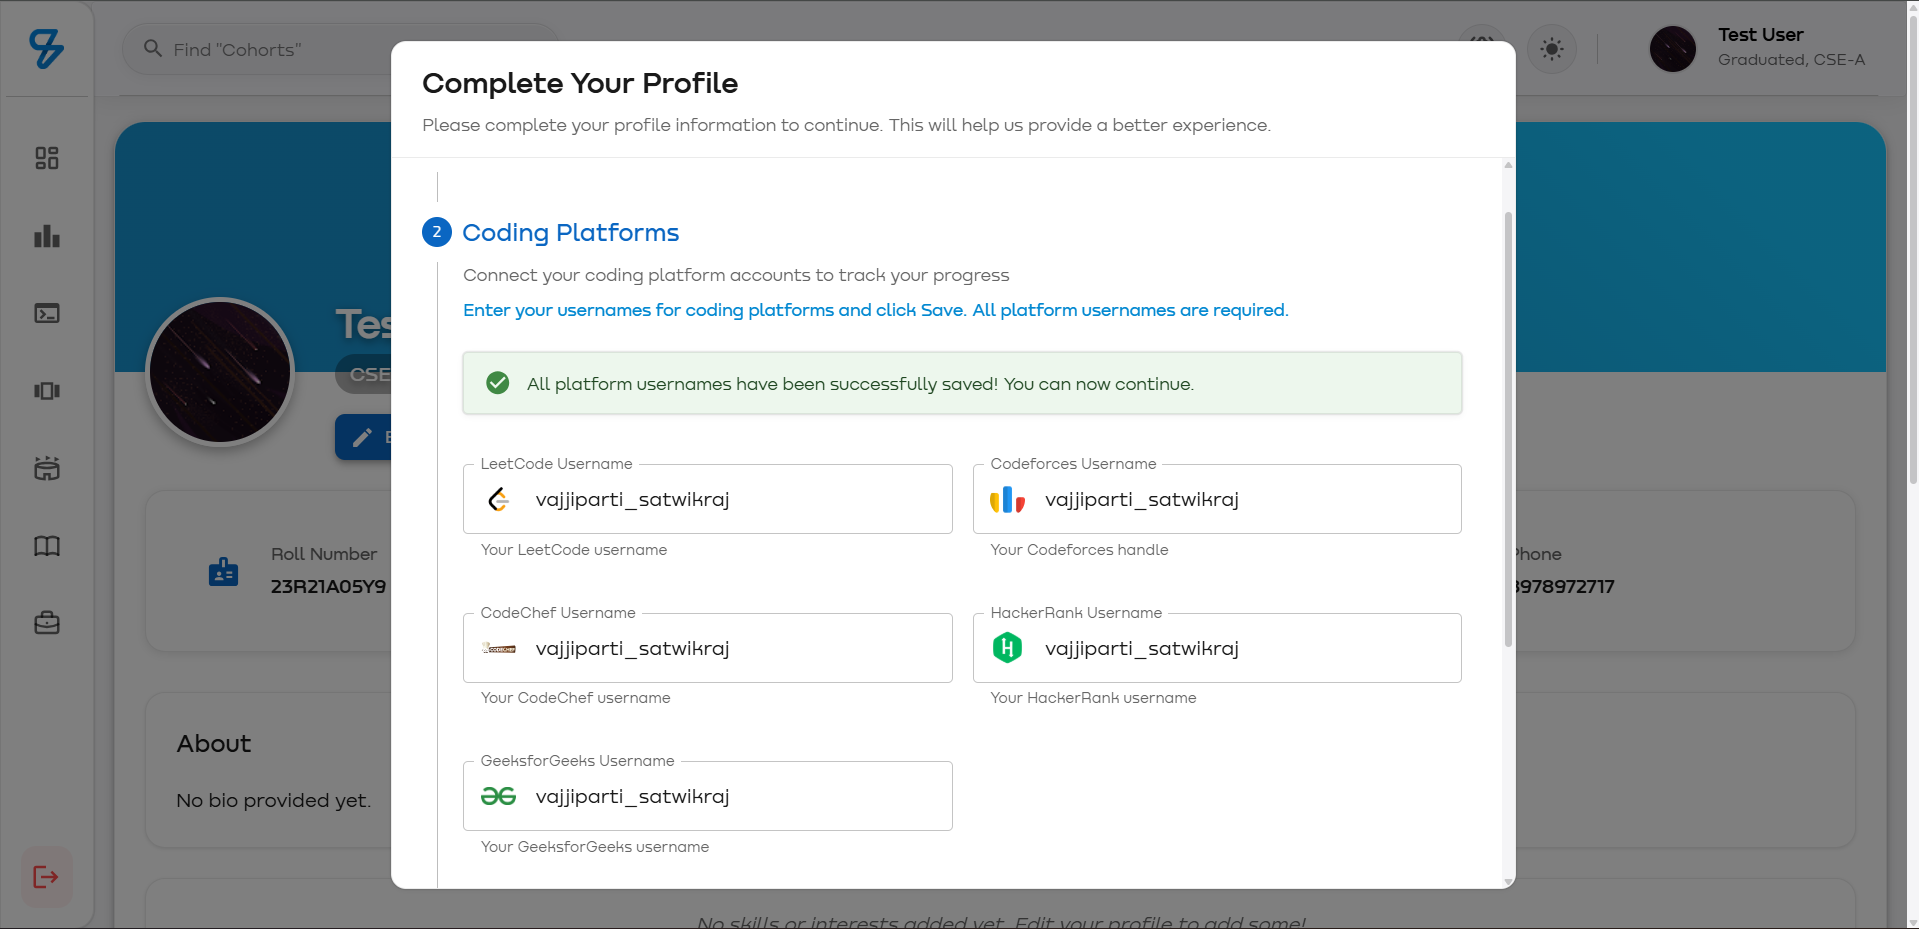
Task: Click the CodeChef username input field
Action: click(x=707, y=648)
